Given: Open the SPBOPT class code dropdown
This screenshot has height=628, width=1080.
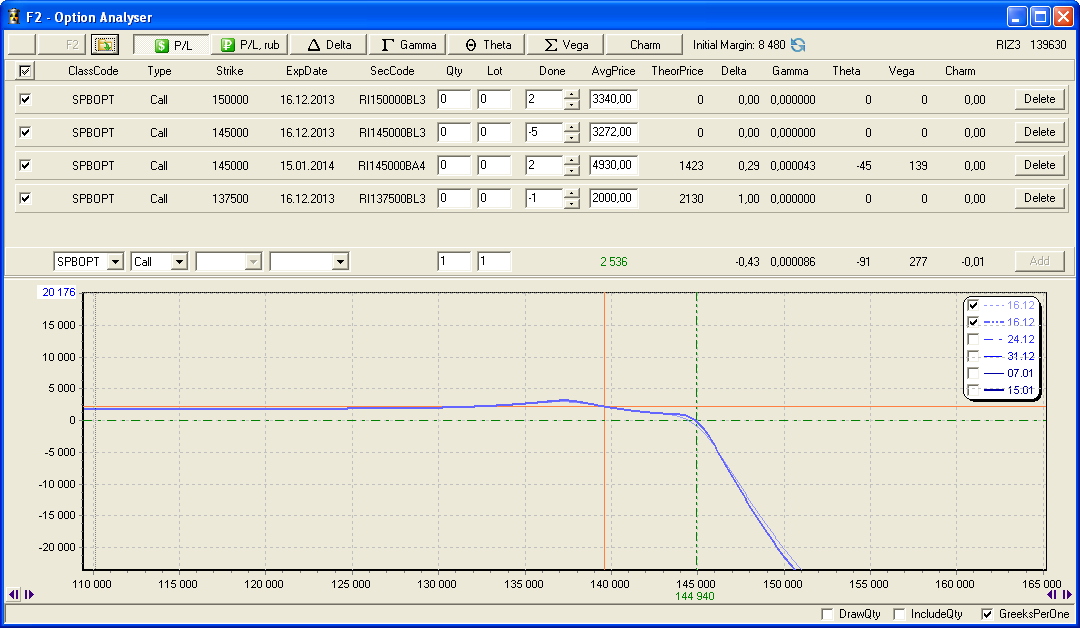Looking at the screenshot, I should point(115,261).
